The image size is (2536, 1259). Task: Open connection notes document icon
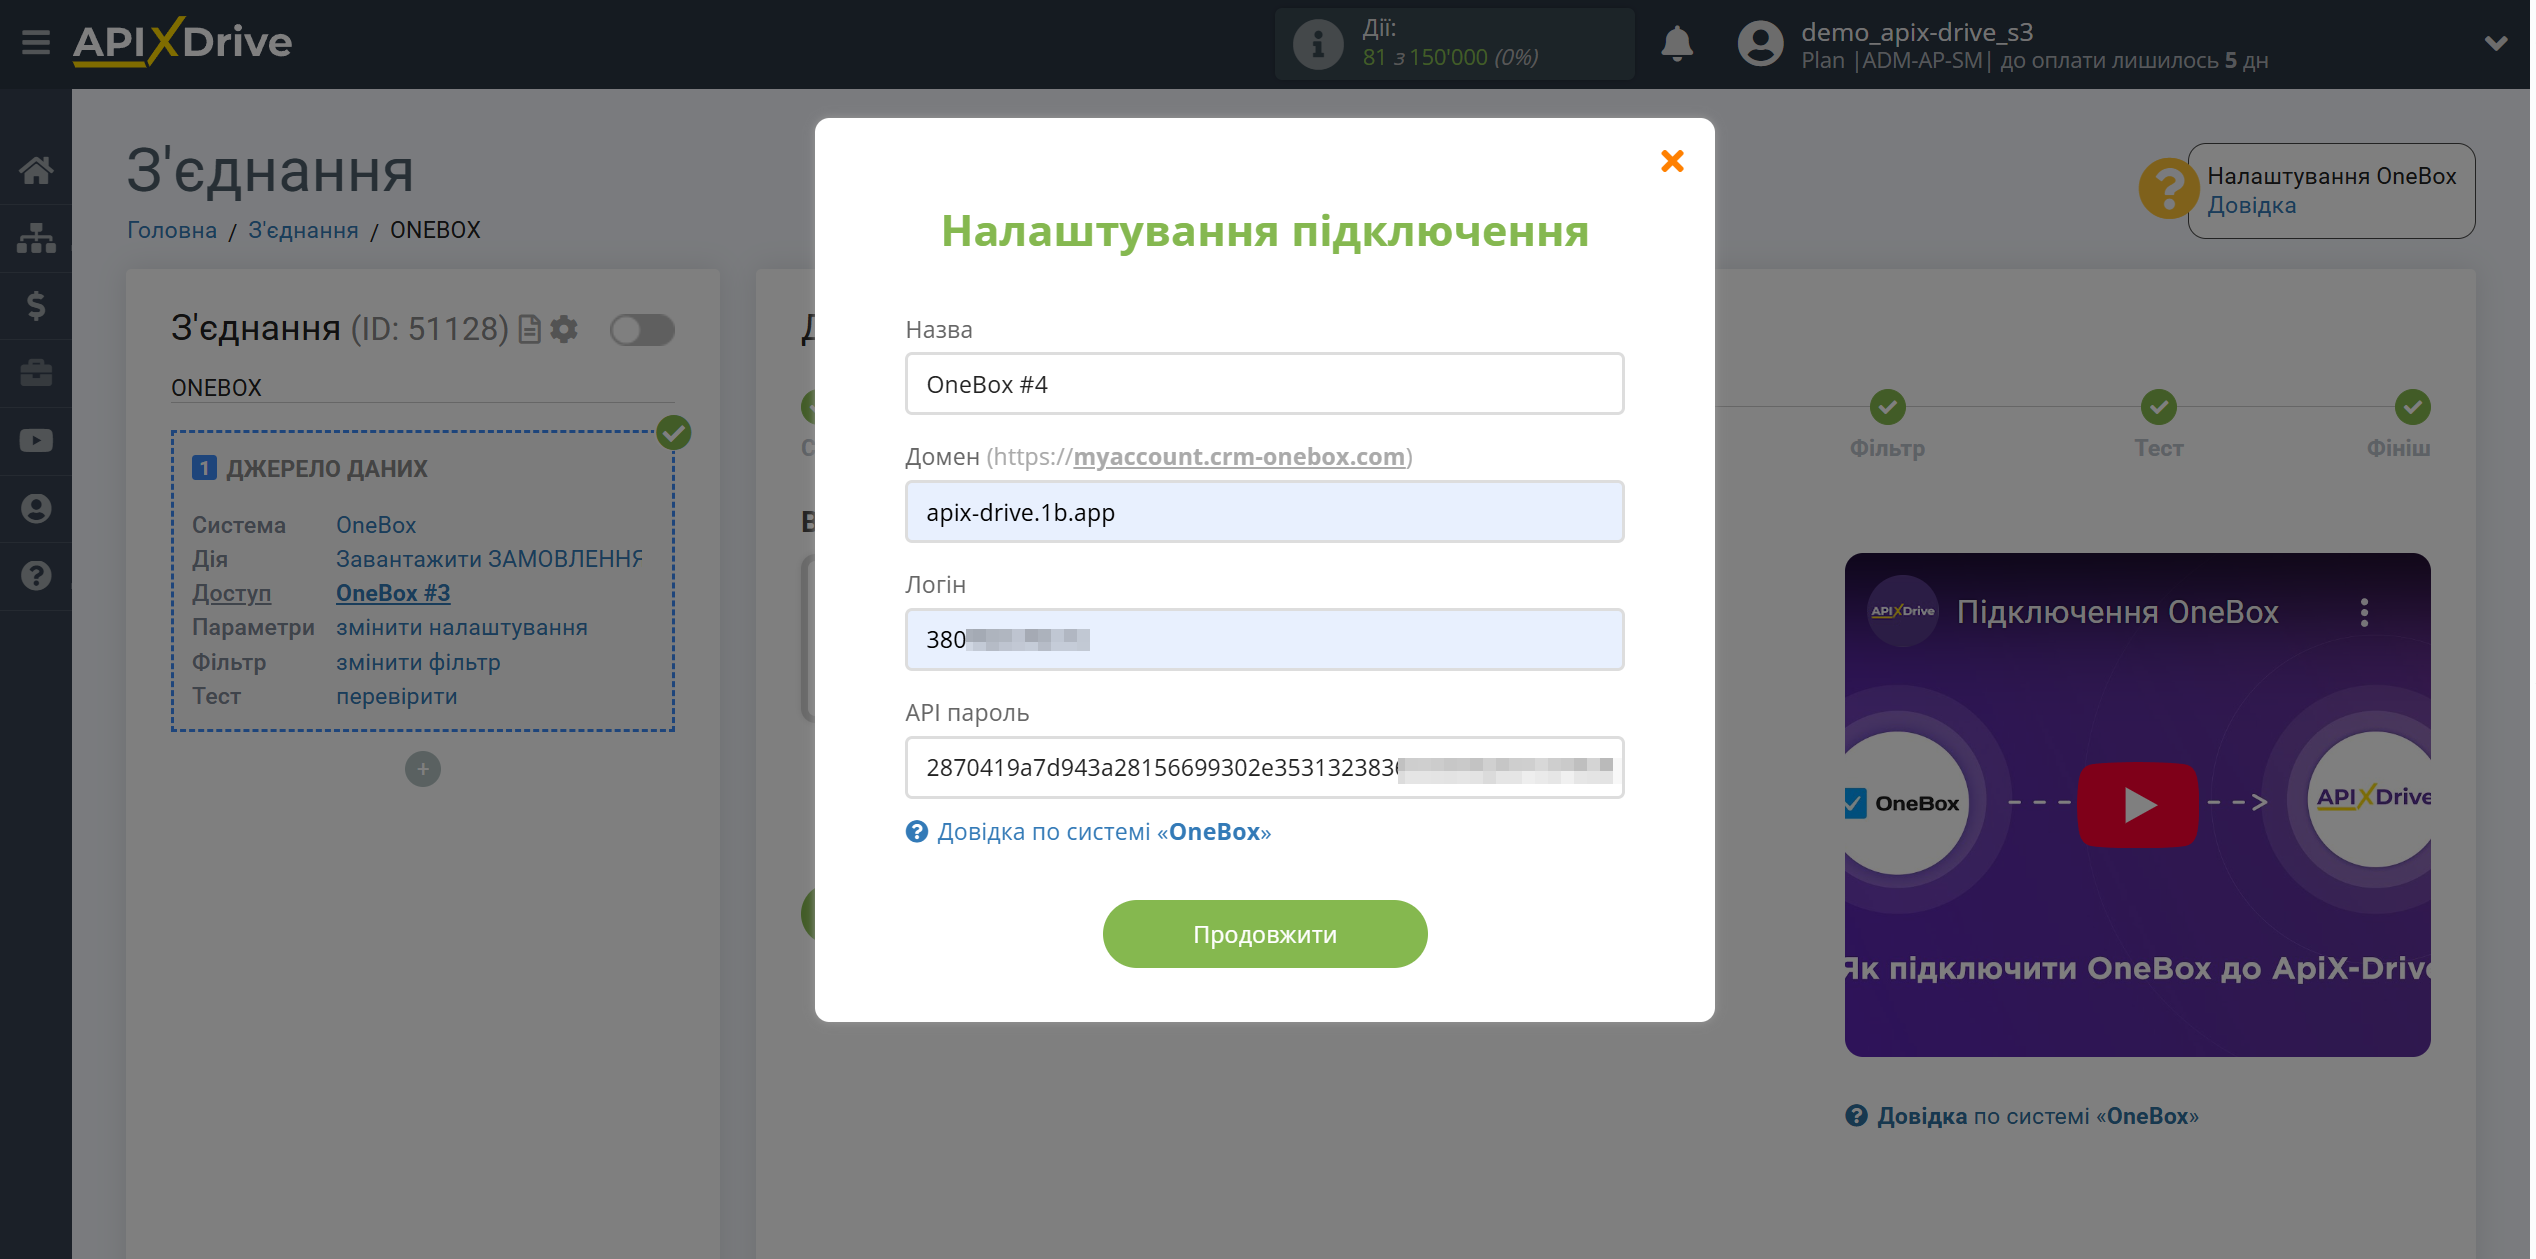[530, 329]
